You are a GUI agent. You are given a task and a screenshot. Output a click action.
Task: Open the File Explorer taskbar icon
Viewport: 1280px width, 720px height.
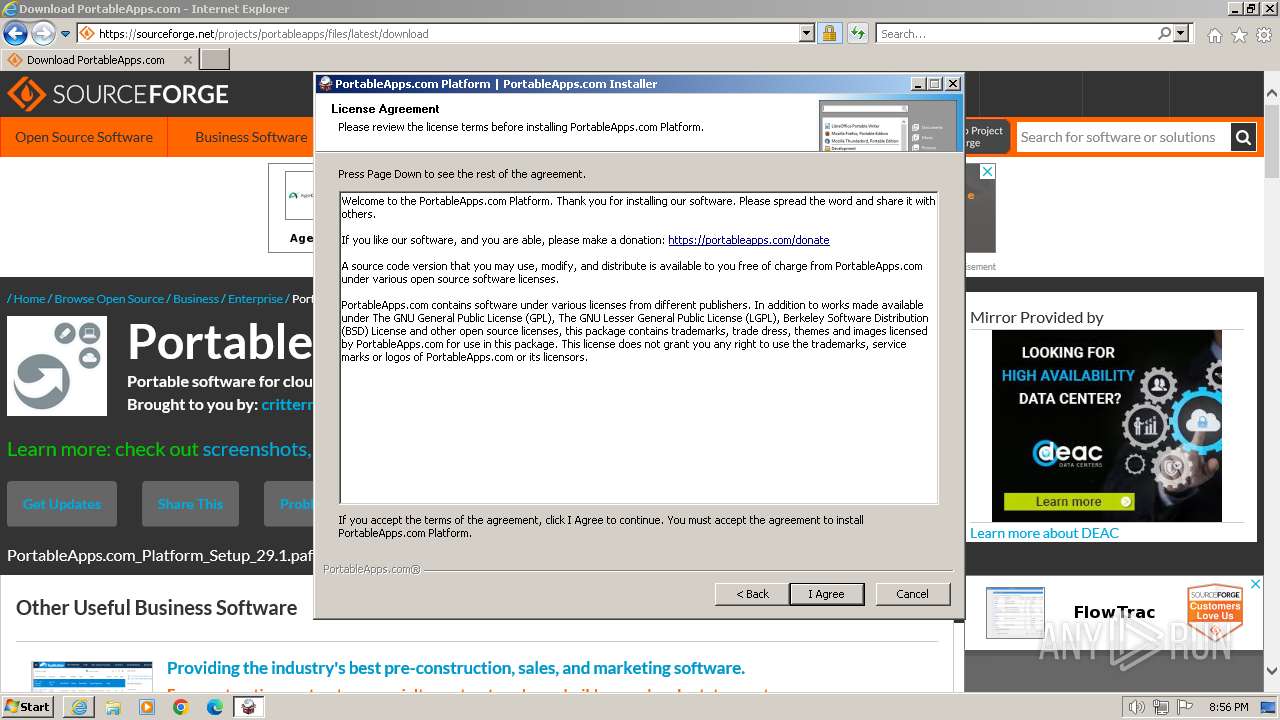point(113,707)
